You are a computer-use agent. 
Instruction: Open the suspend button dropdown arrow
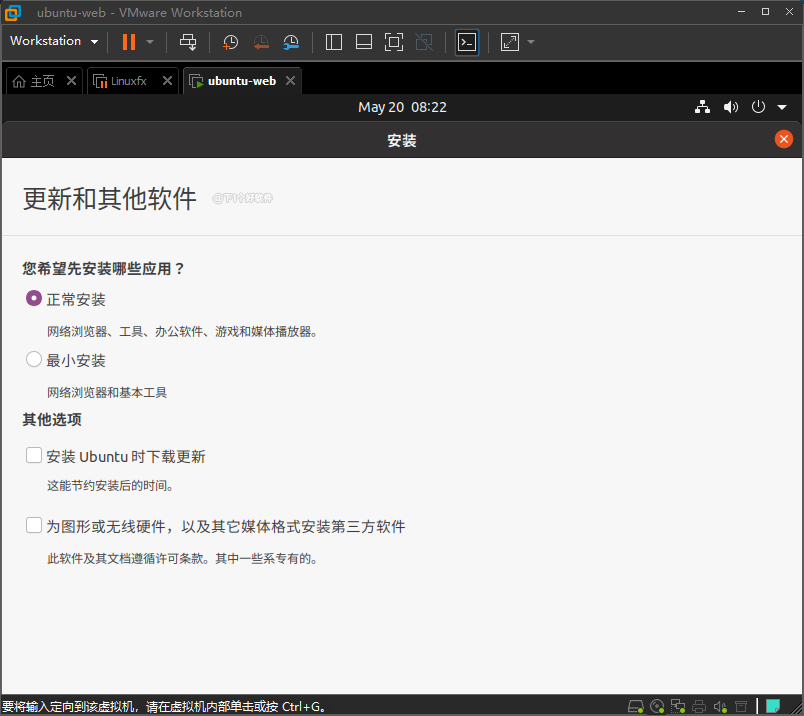[148, 41]
